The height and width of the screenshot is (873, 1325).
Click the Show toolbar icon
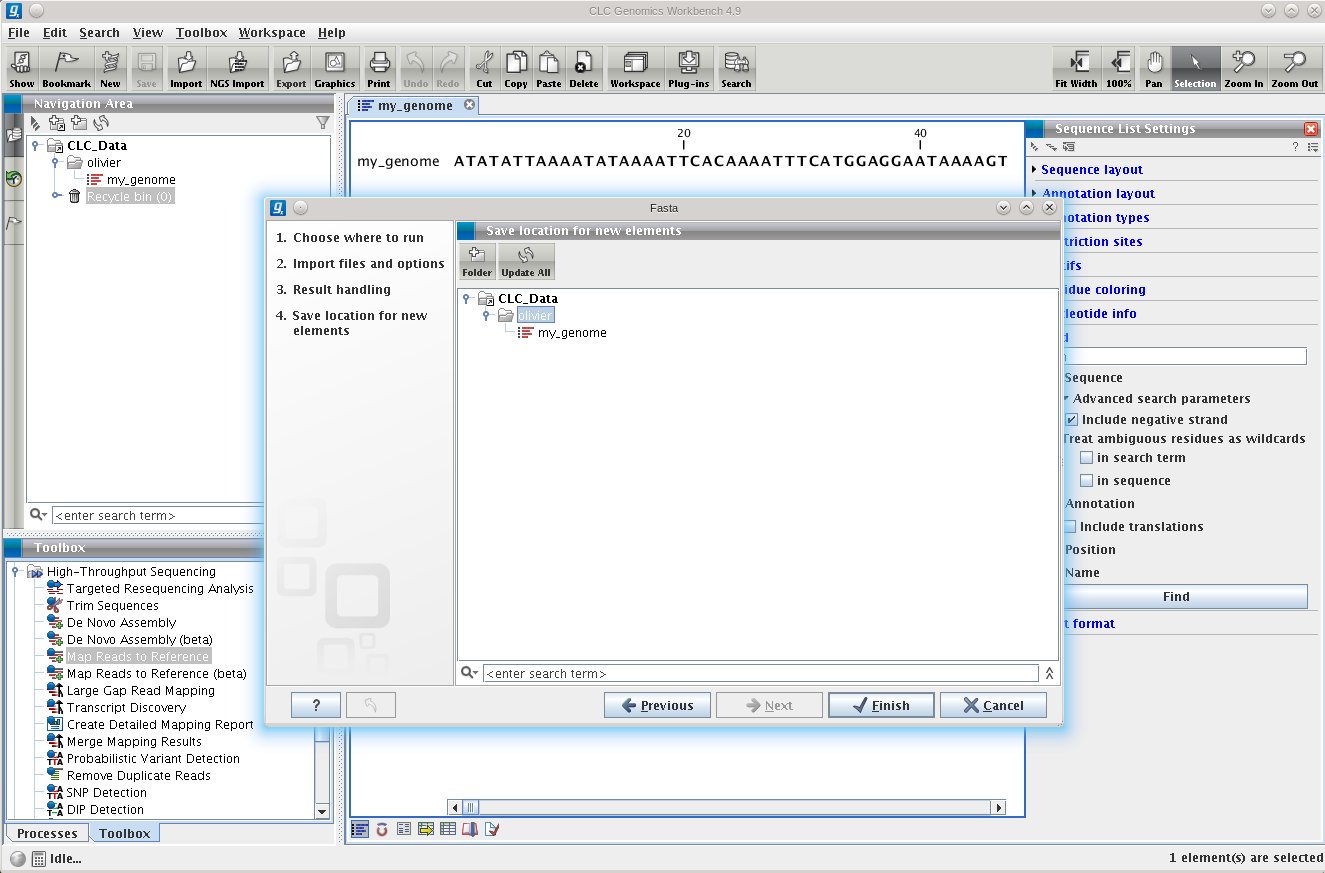point(21,69)
